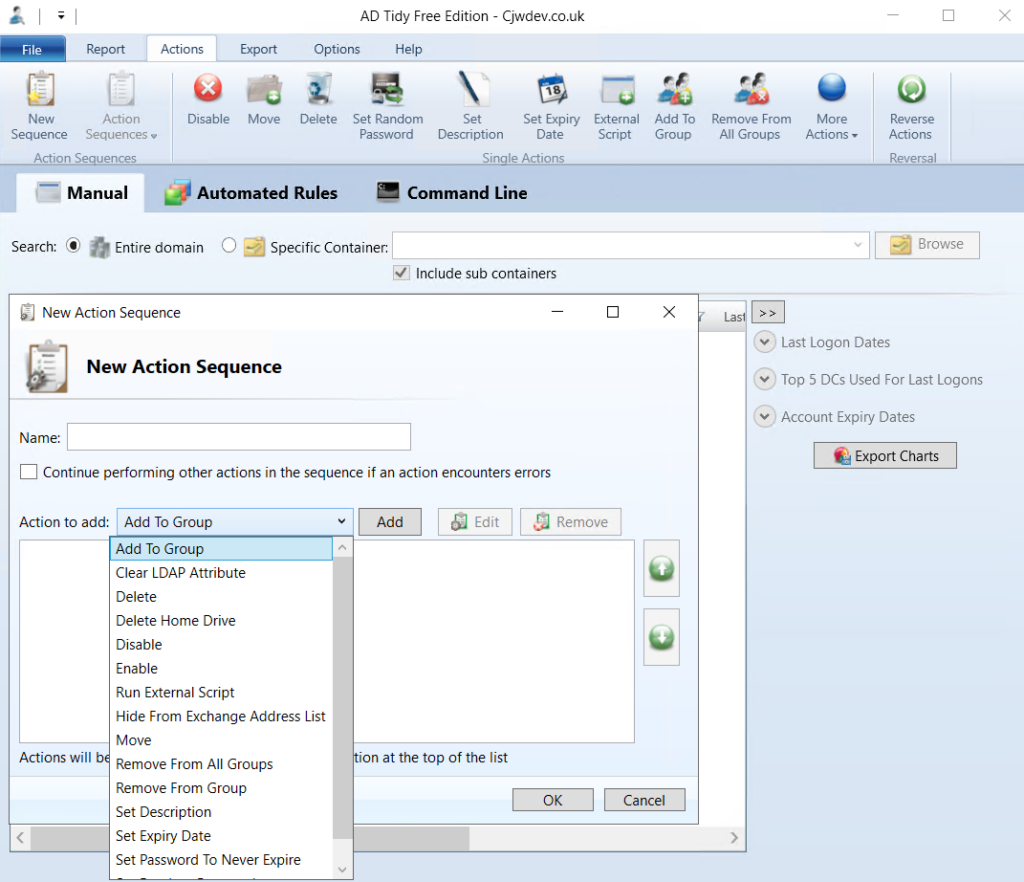The width and height of the screenshot is (1024, 882).
Task: Click the green move down arrow
Action: pyautogui.click(x=661, y=637)
